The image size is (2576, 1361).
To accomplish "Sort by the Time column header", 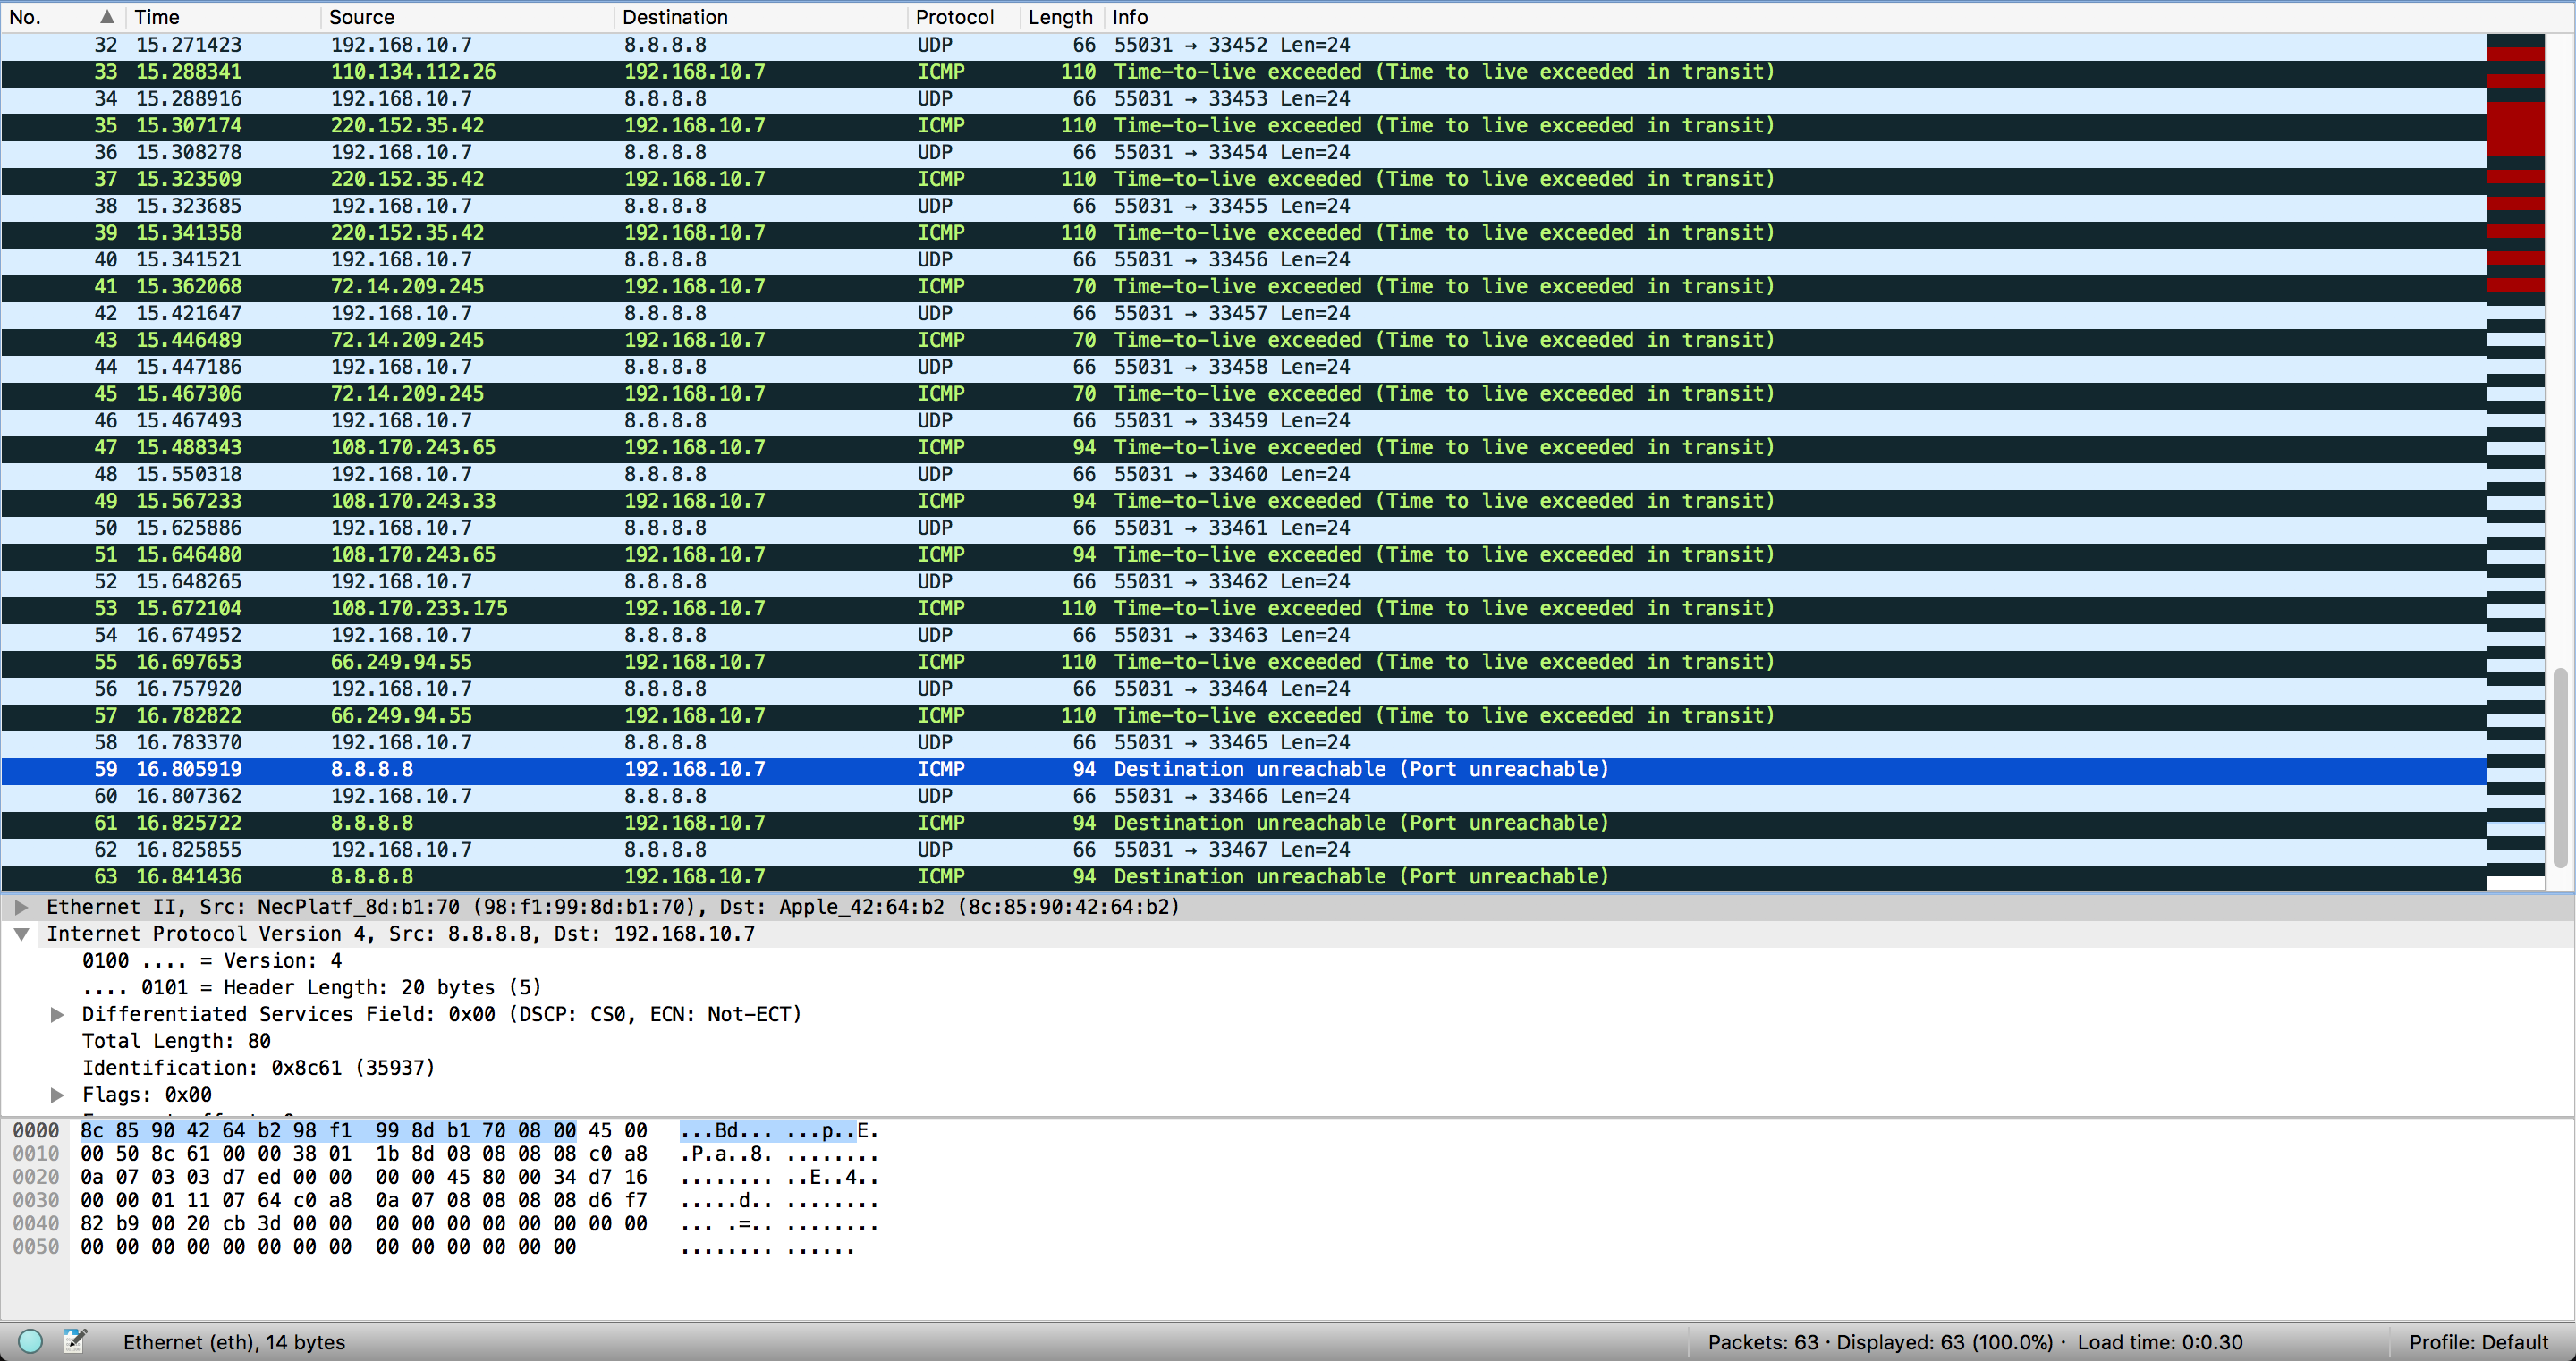I will [224, 16].
